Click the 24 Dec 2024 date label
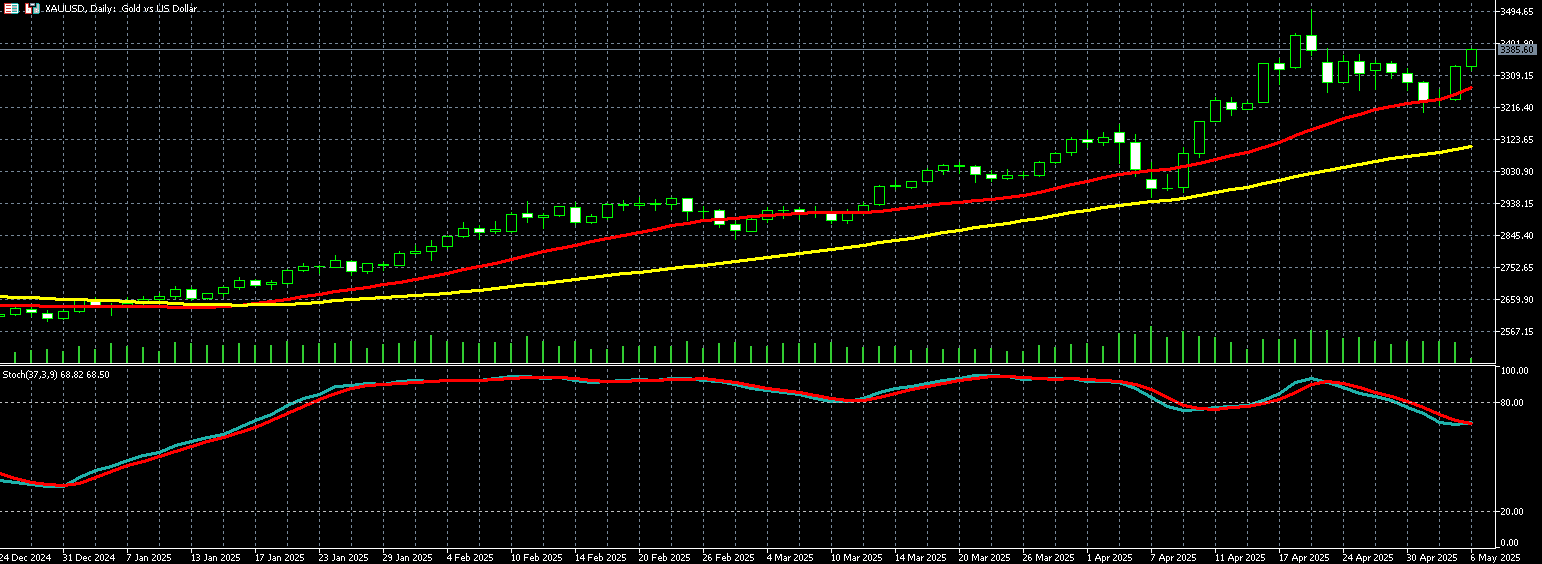Viewport: 1542px width, 564px height. point(22,557)
